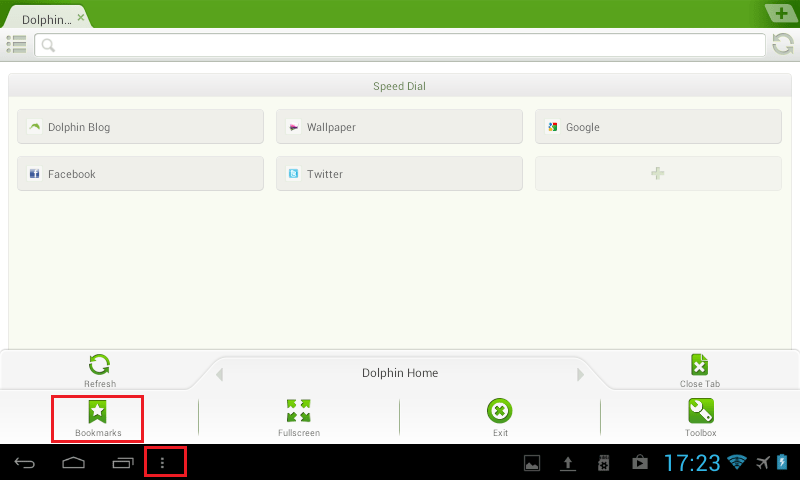Tap the Wi-Fi status icon
Image resolution: width=800 pixels, height=480 pixels.
[737, 462]
